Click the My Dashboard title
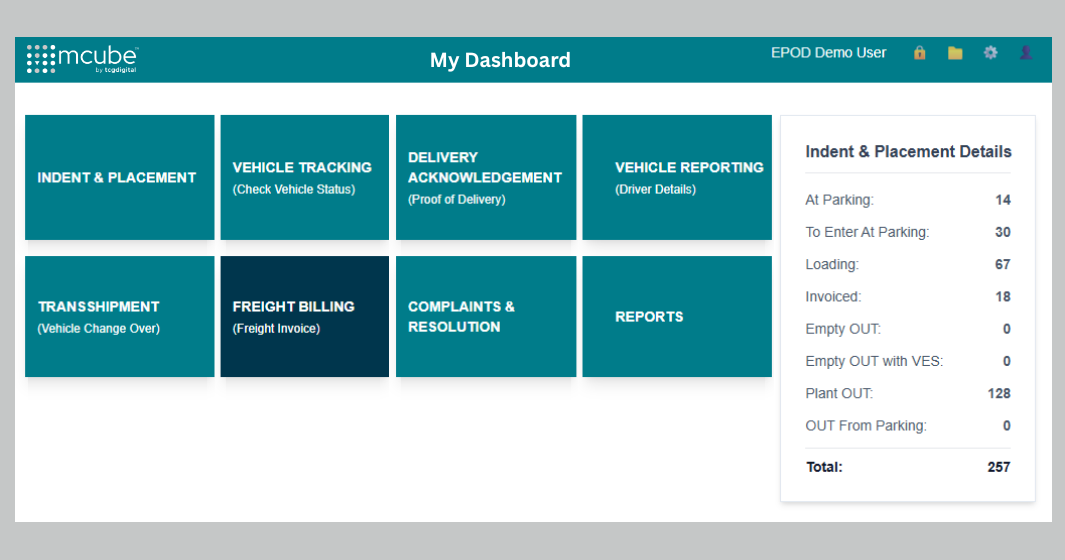 point(500,60)
